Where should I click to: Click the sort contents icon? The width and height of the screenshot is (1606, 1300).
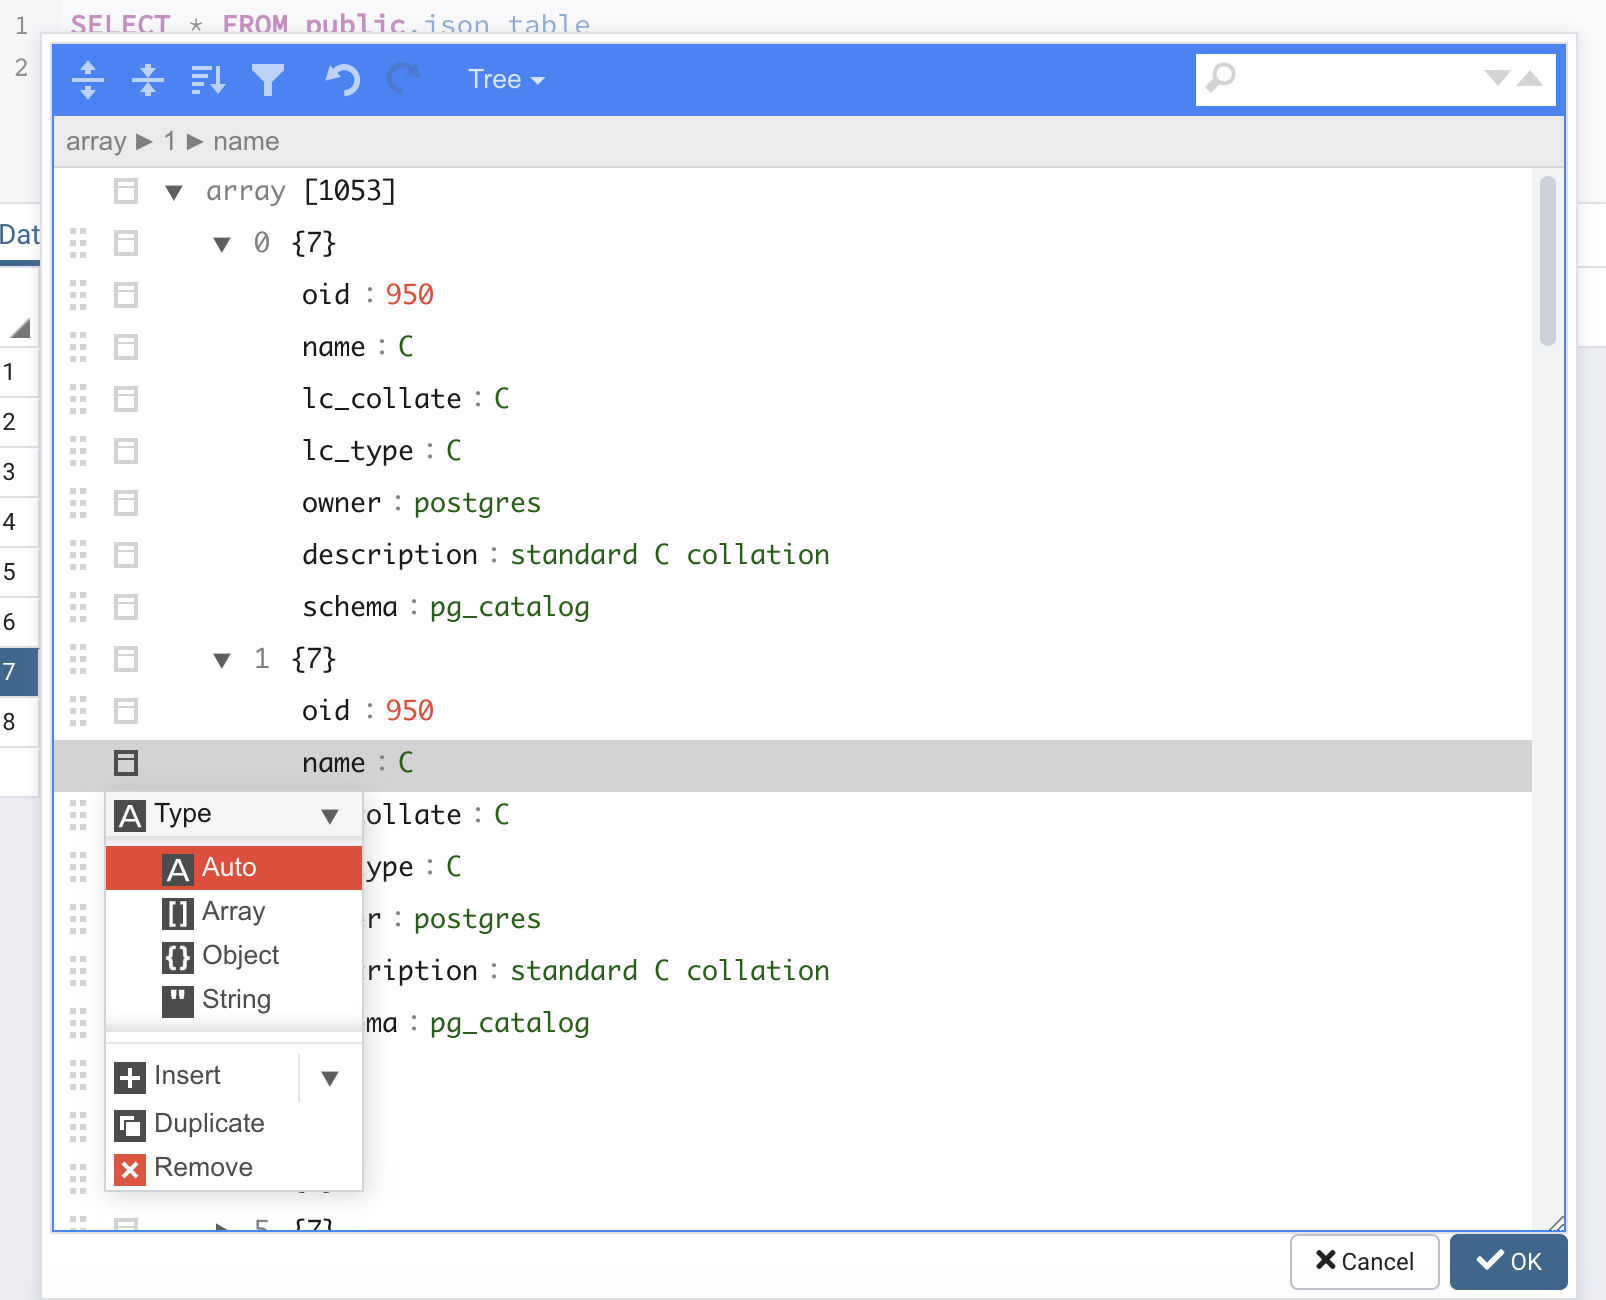(x=208, y=80)
